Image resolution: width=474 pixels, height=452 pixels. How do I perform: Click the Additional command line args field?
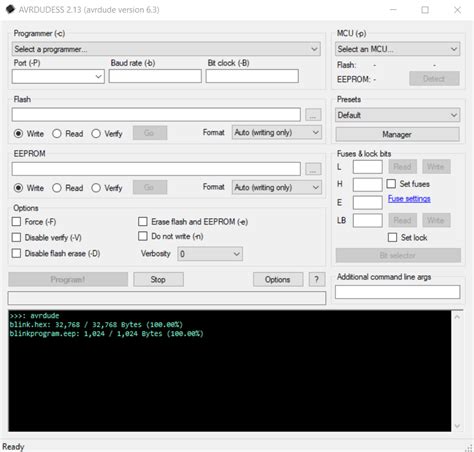coord(397,292)
